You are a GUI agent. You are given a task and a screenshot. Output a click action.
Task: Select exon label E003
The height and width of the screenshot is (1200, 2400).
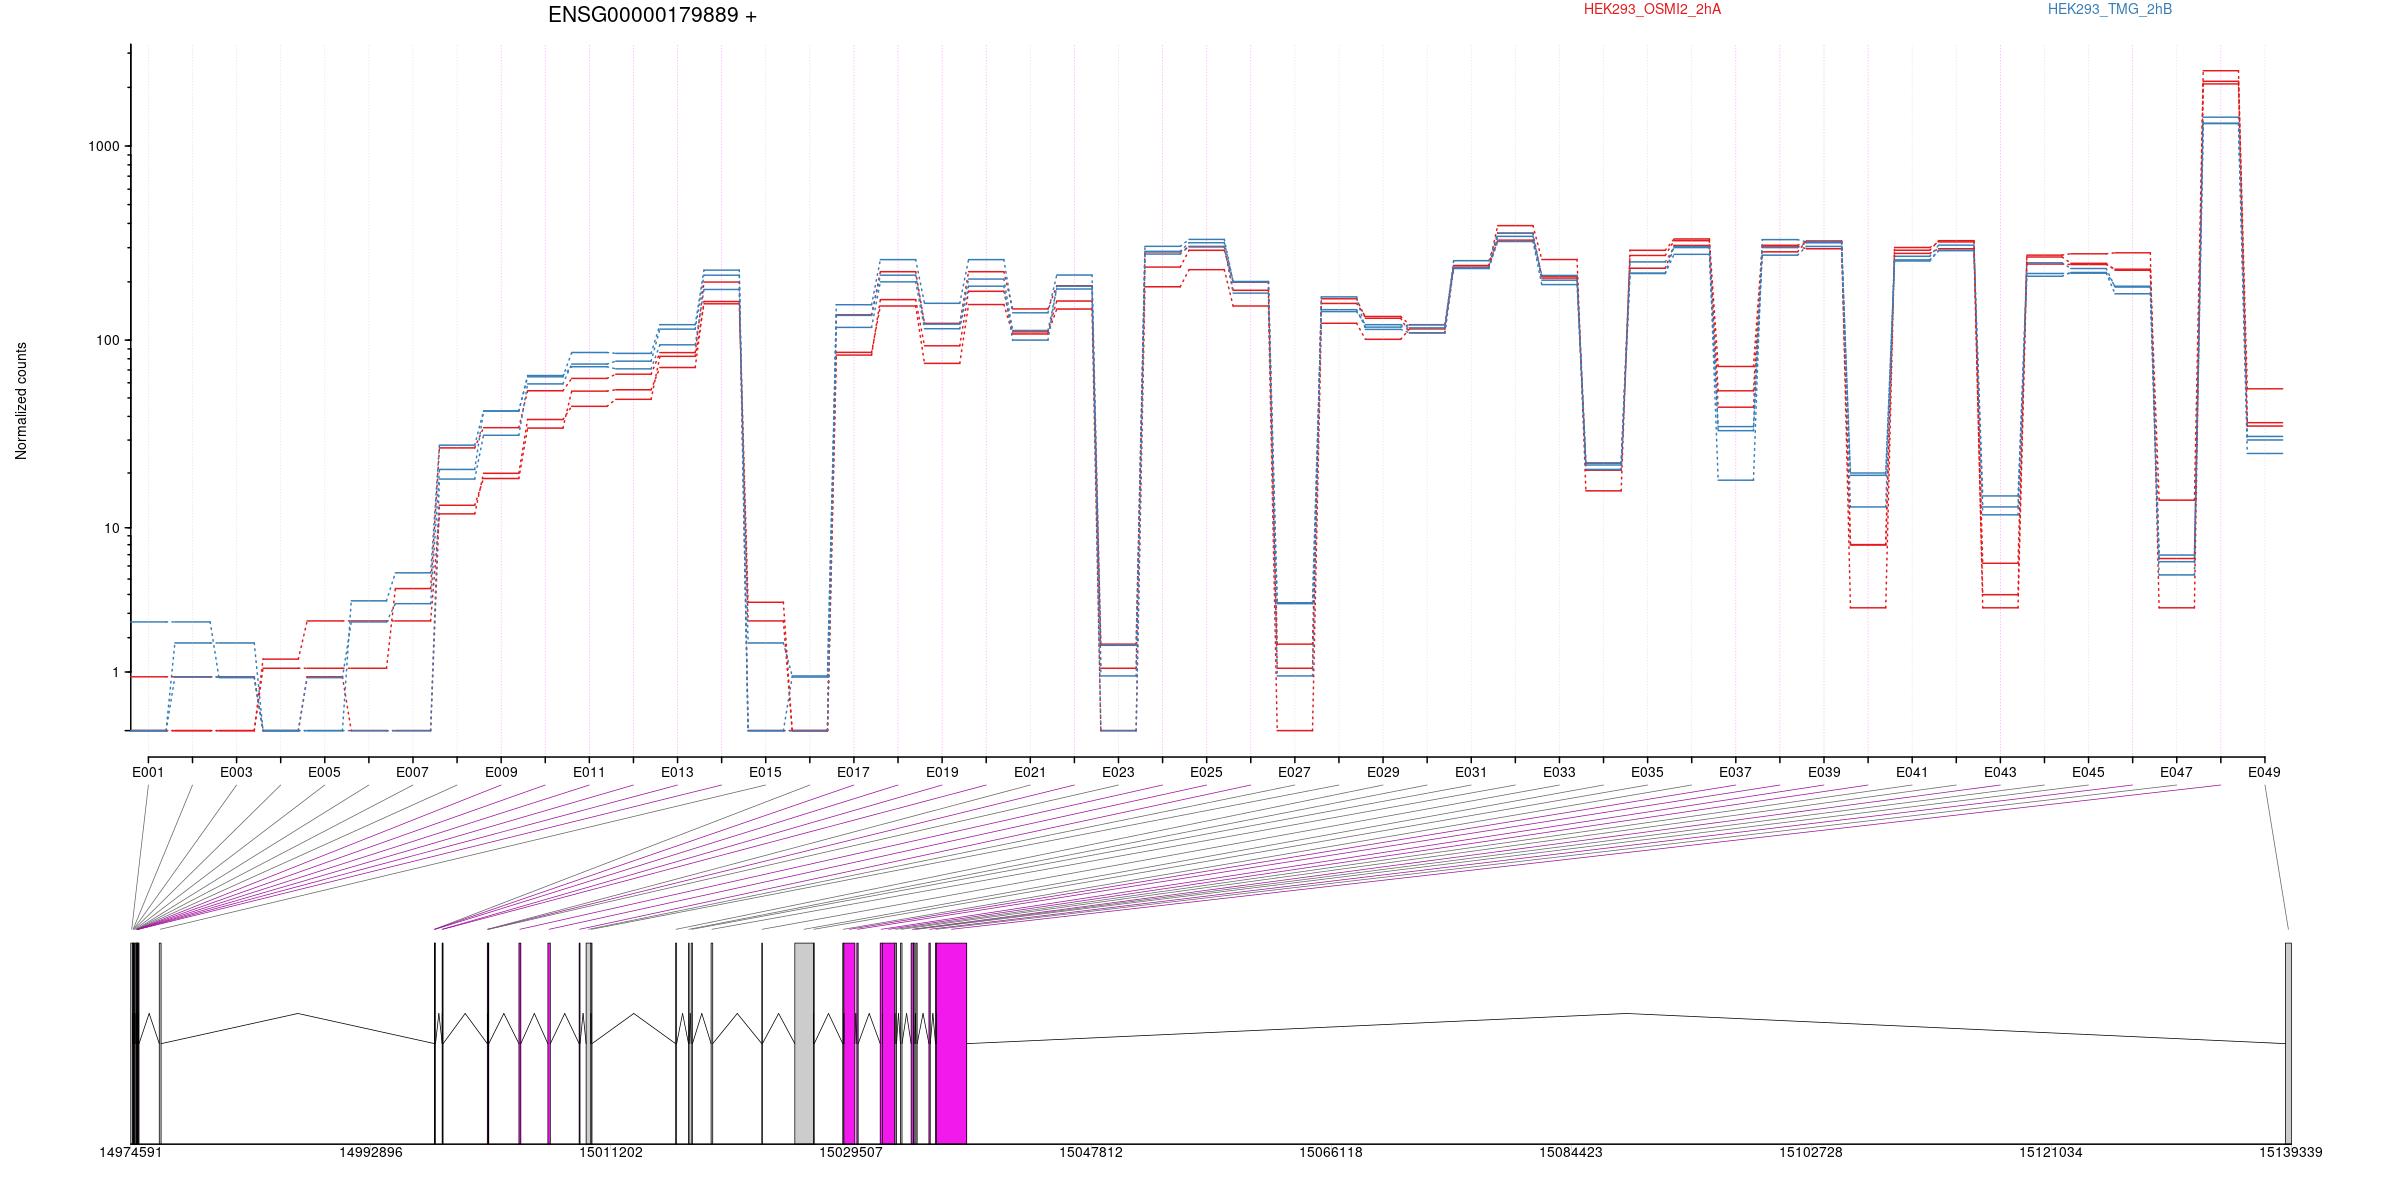tap(236, 772)
